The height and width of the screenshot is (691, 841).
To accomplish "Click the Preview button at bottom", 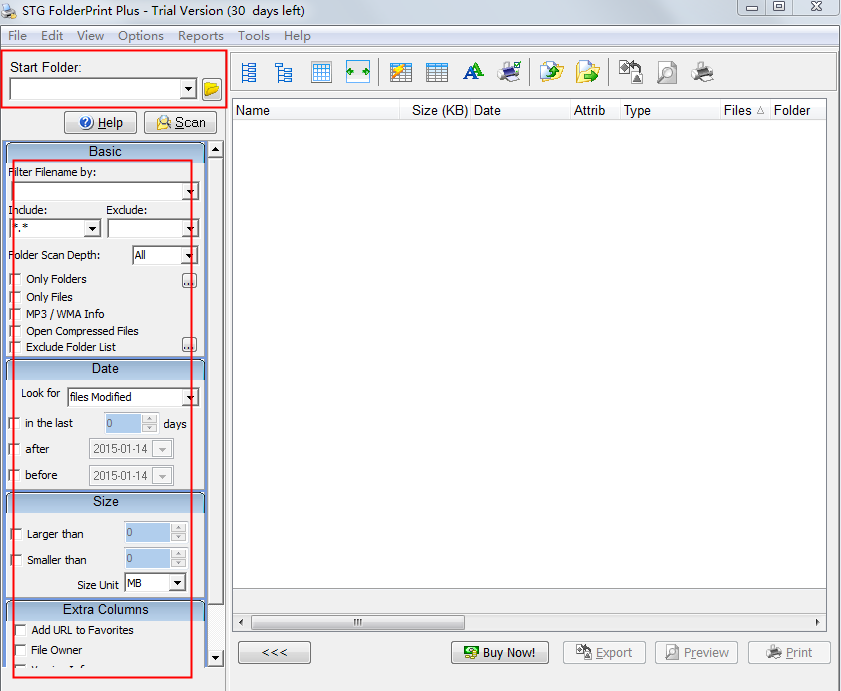I will [696, 652].
